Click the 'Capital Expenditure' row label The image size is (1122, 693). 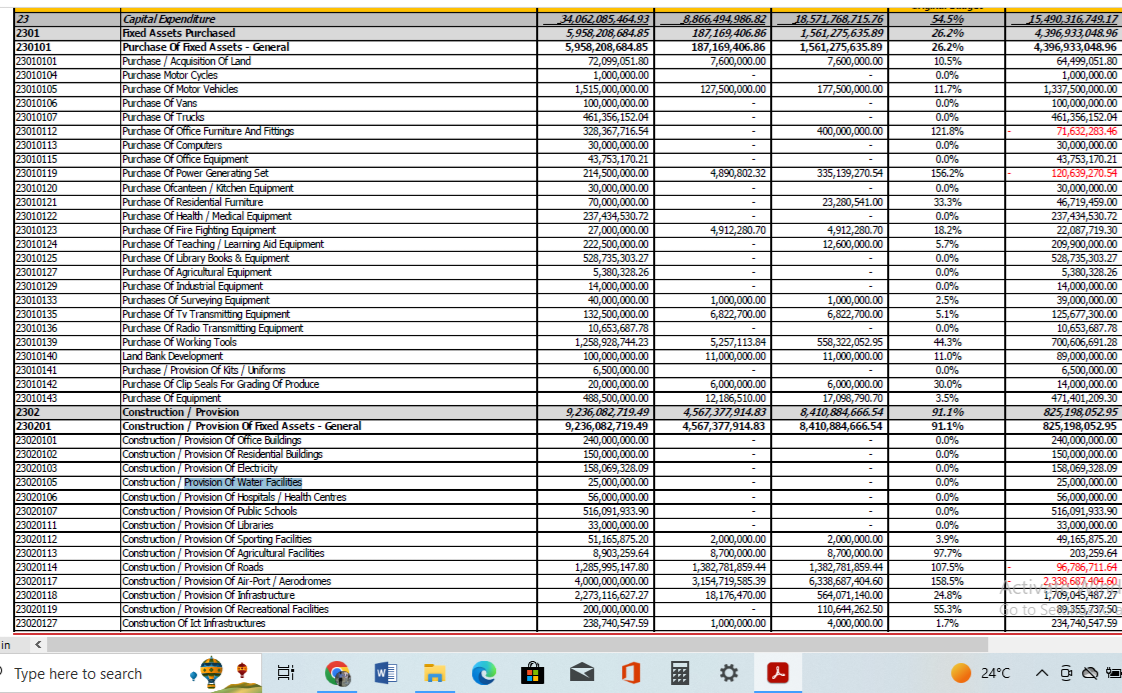pyautogui.click(x=169, y=19)
